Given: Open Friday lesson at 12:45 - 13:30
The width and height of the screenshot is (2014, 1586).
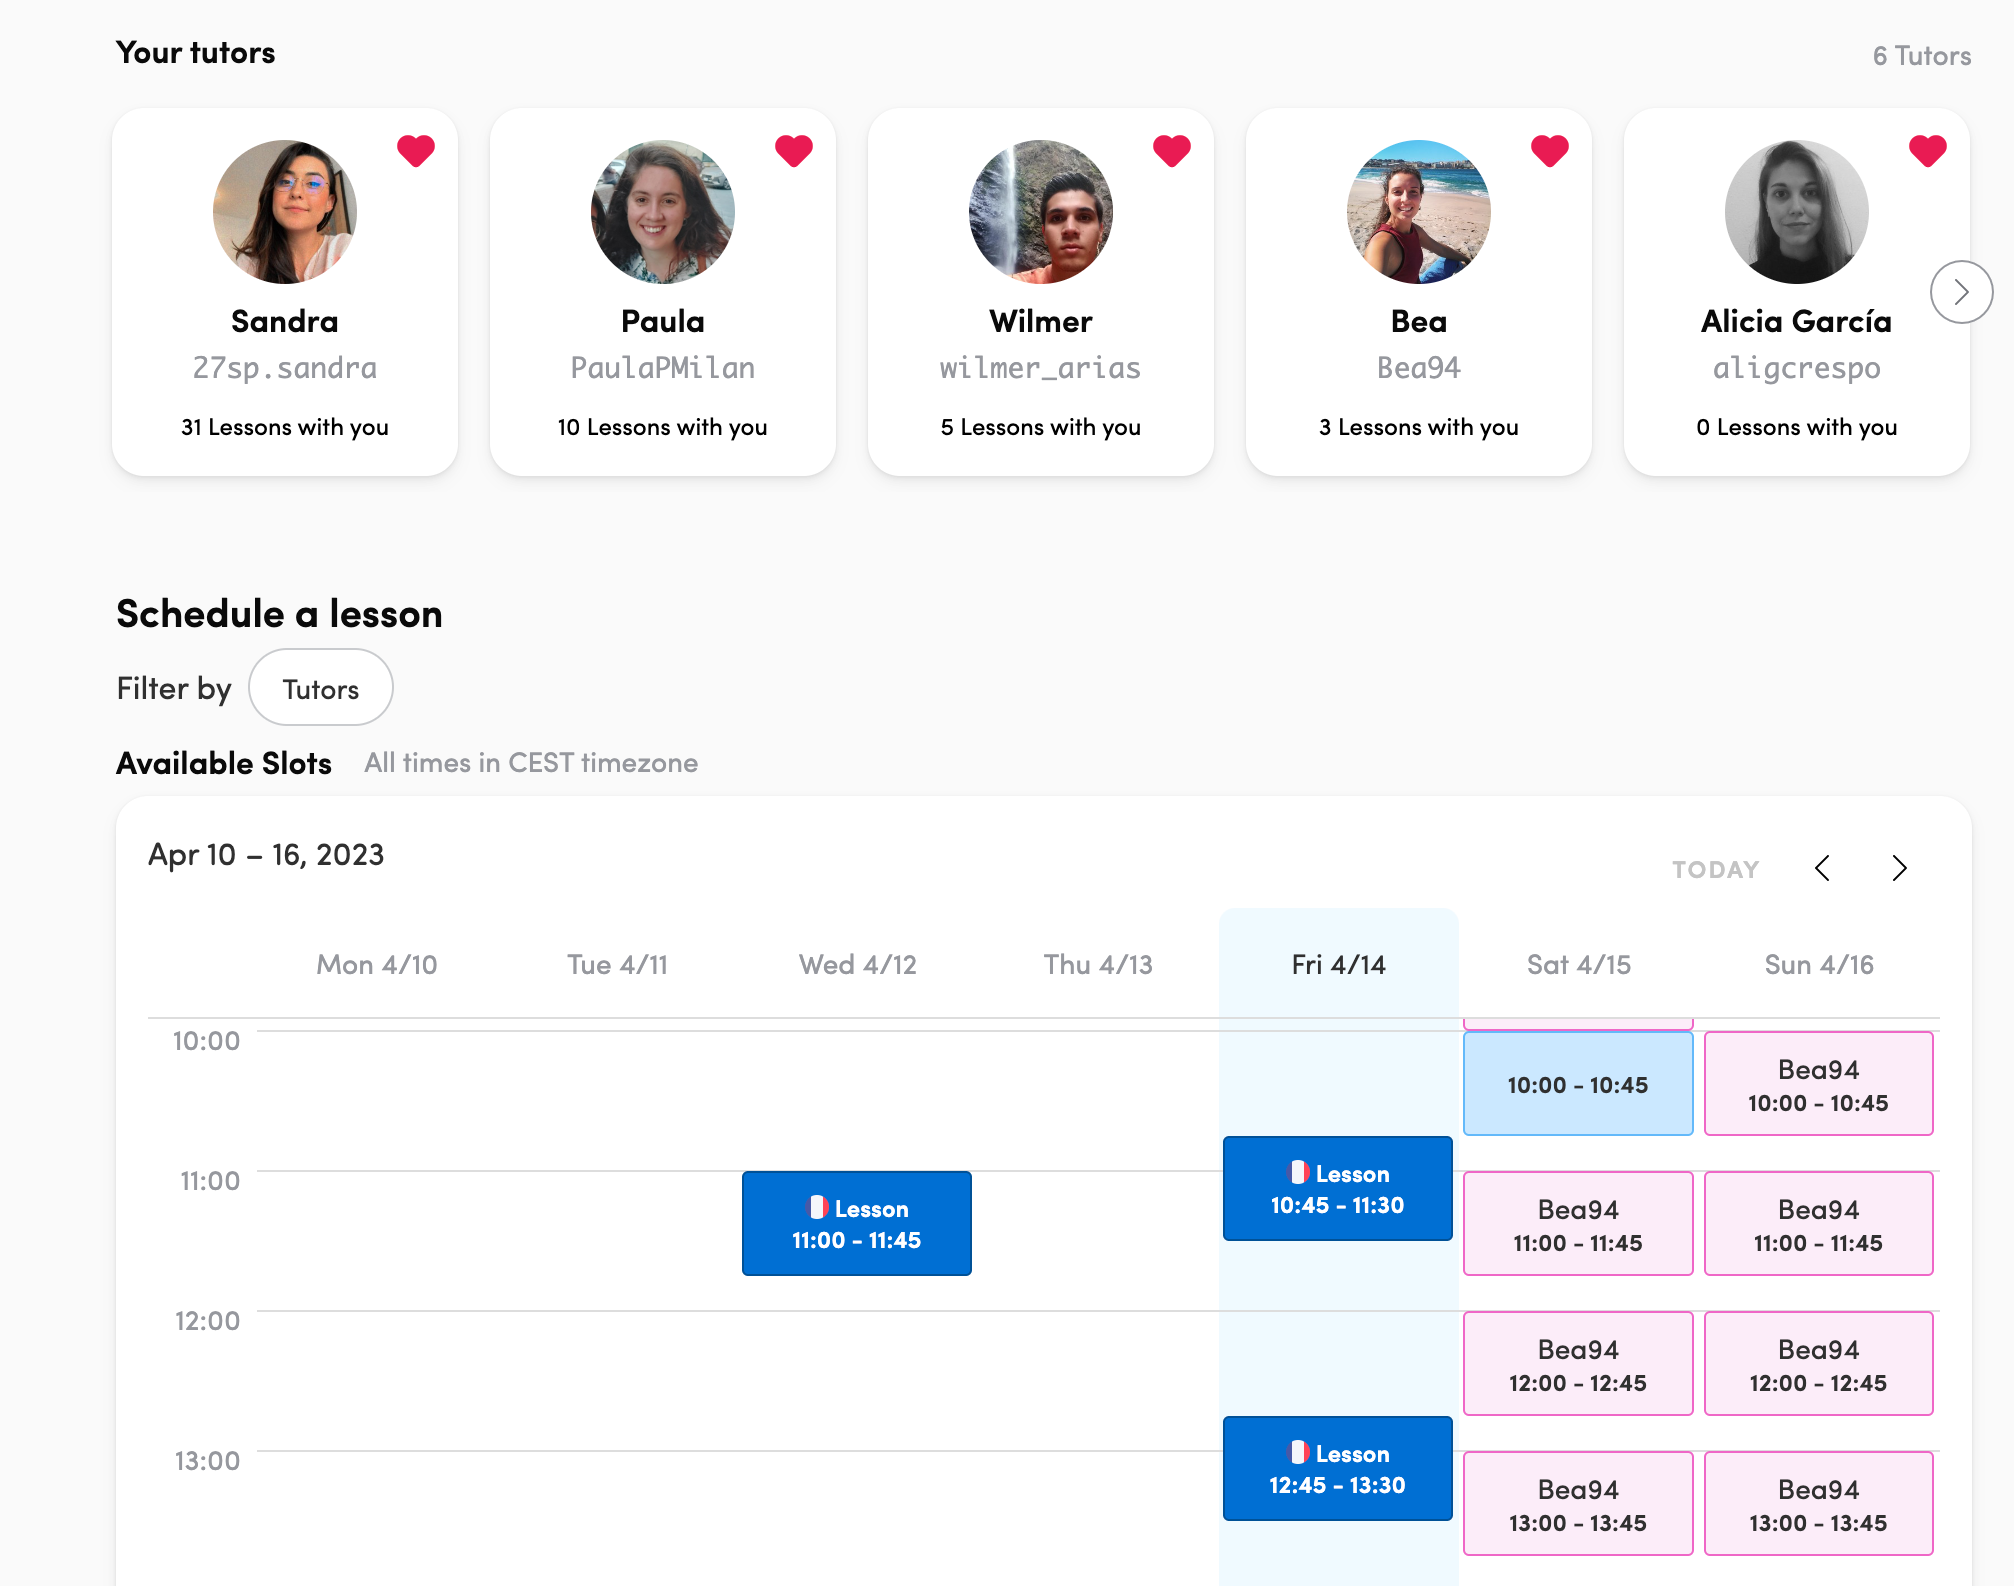Looking at the screenshot, I should (1337, 1468).
